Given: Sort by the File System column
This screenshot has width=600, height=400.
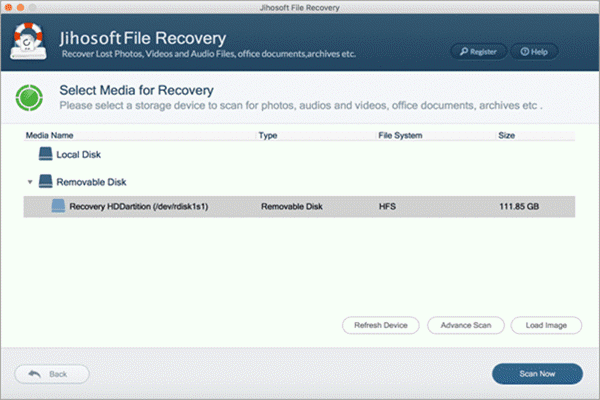Looking at the screenshot, I should tap(435, 136).
